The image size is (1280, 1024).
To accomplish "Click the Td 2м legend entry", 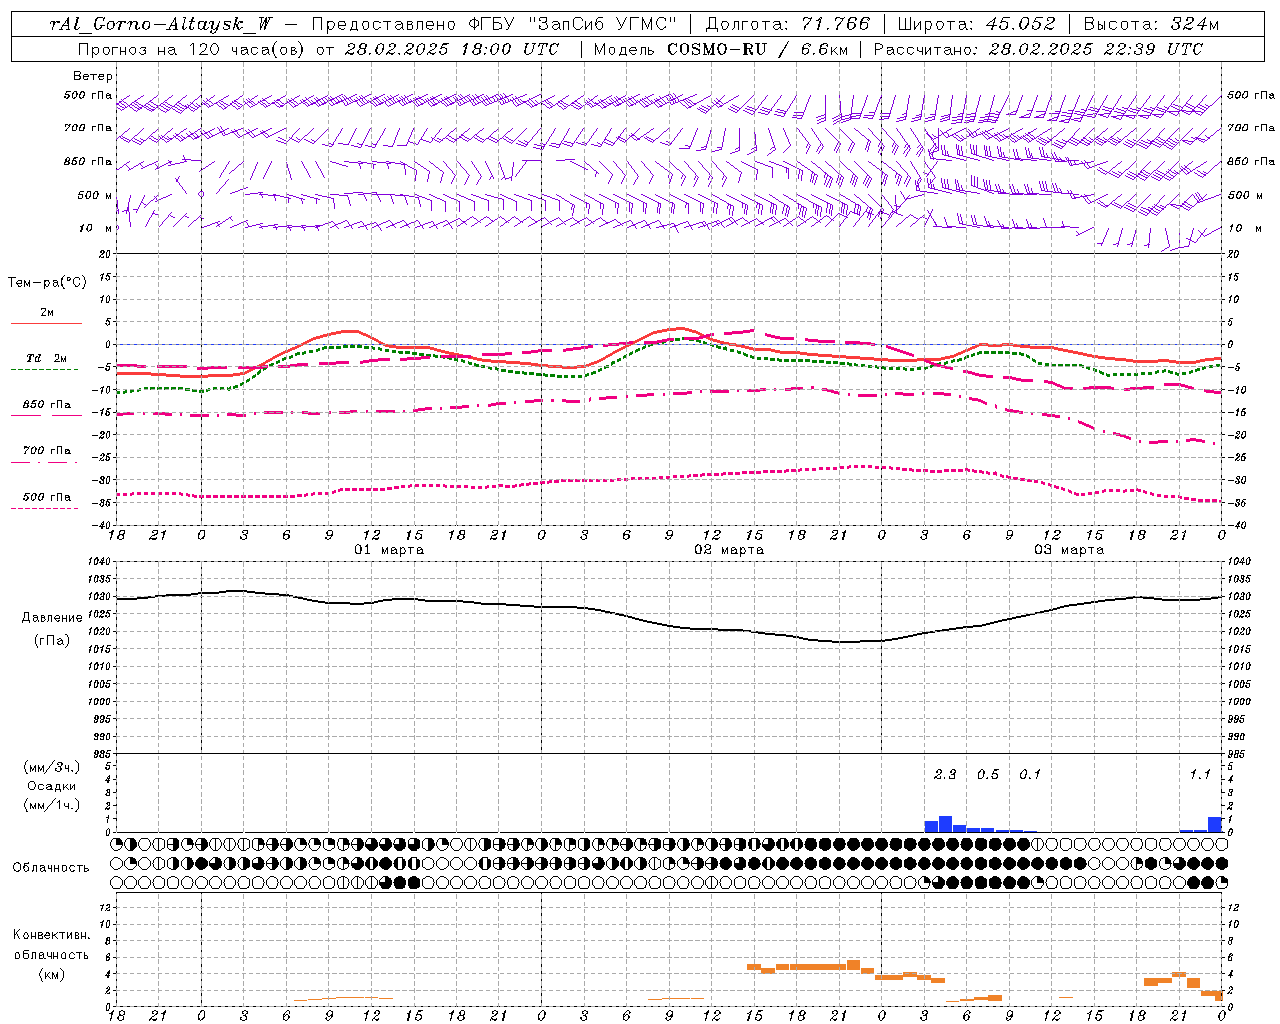I will (46, 358).
